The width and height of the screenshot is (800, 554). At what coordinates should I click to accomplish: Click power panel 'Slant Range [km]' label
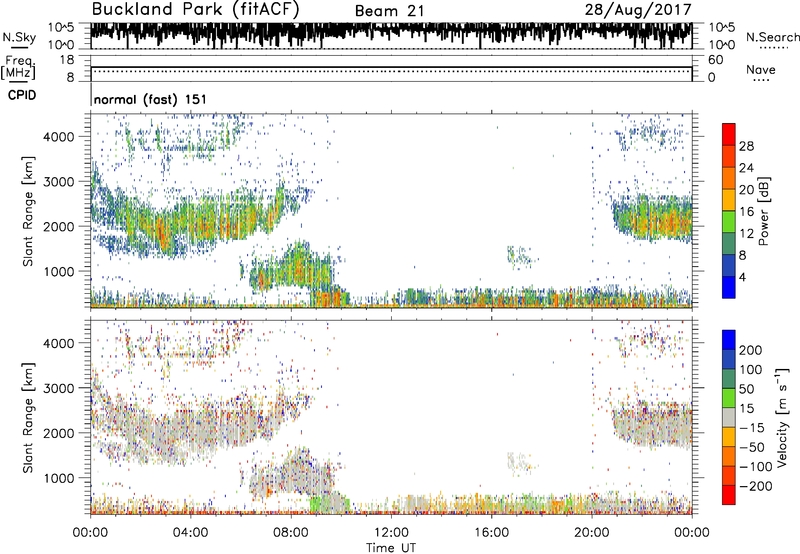(x=28, y=211)
